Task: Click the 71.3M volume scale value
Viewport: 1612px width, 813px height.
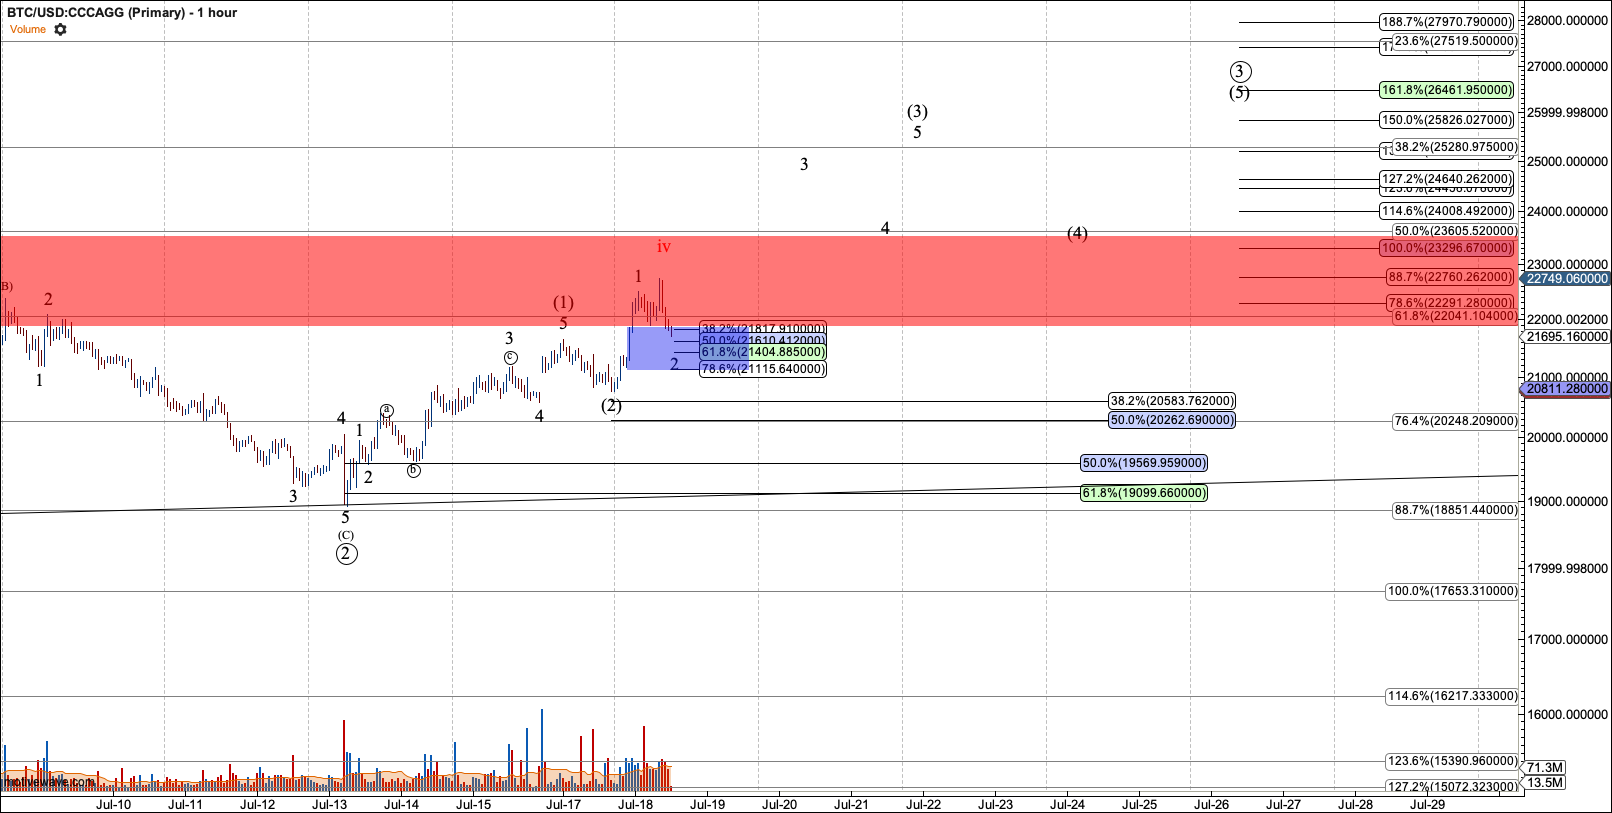Action: pyautogui.click(x=1546, y=768)
